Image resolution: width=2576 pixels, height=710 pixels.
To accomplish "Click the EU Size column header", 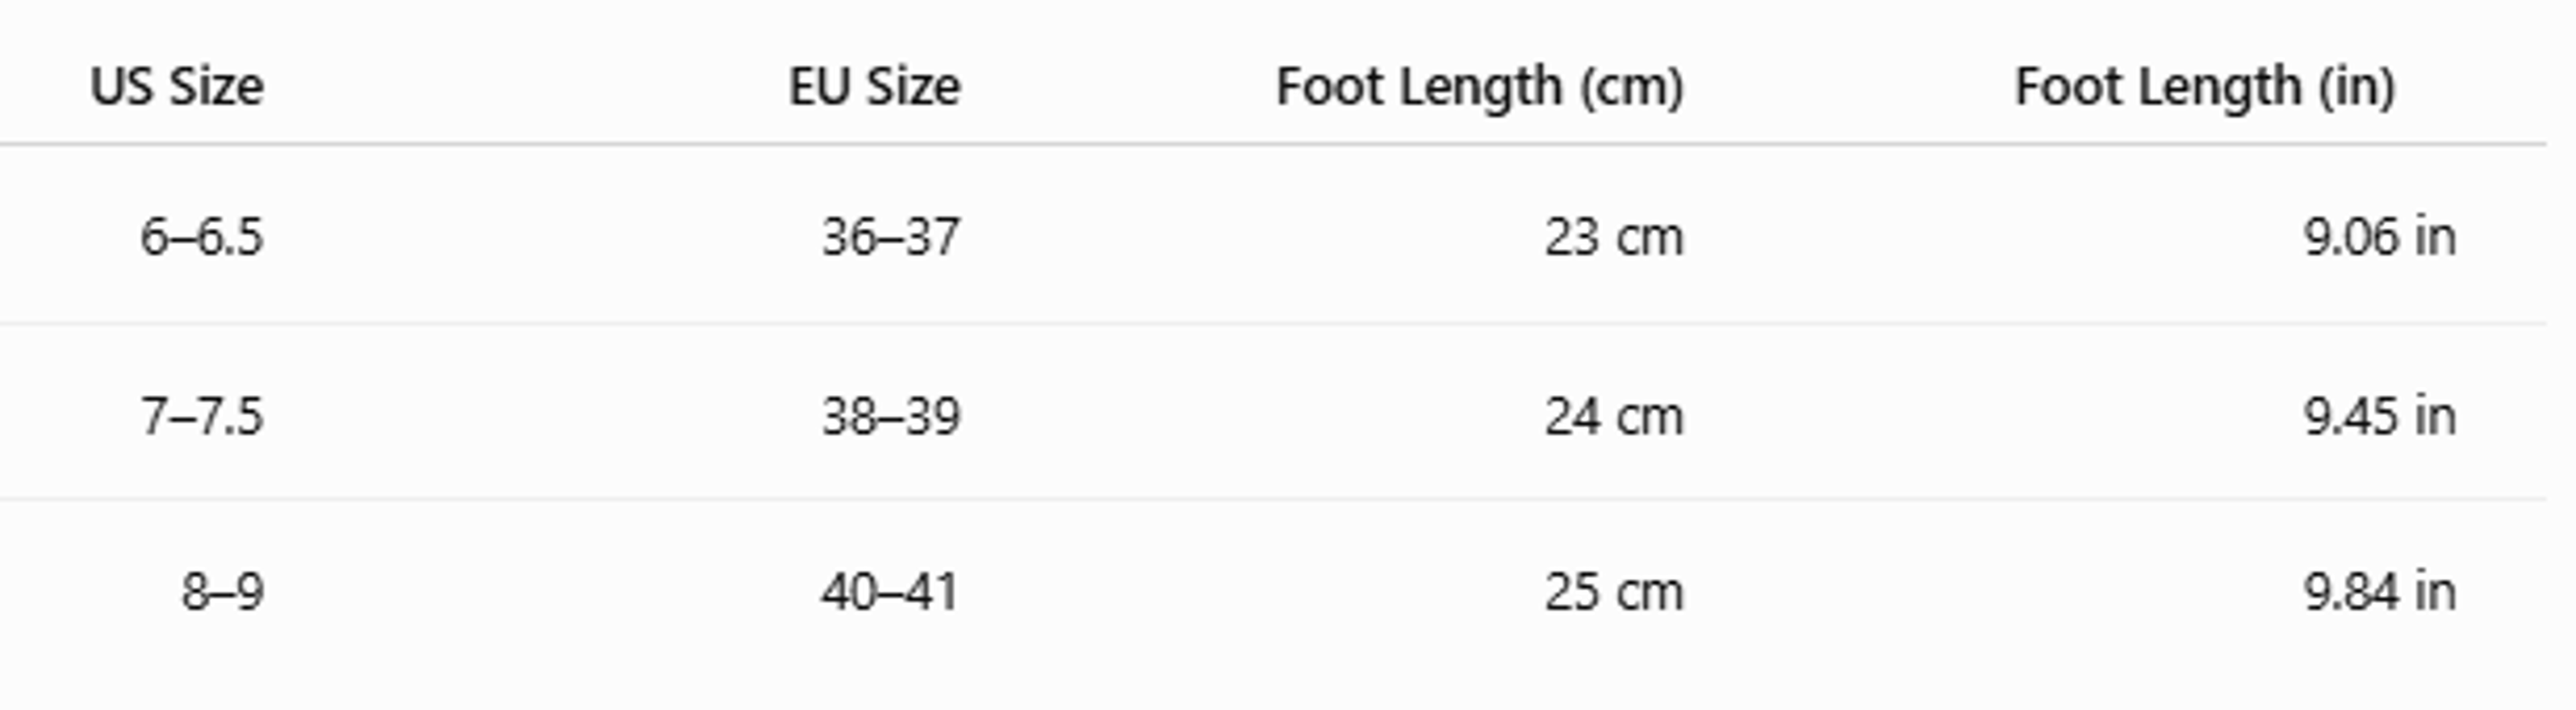I will 874,87.
